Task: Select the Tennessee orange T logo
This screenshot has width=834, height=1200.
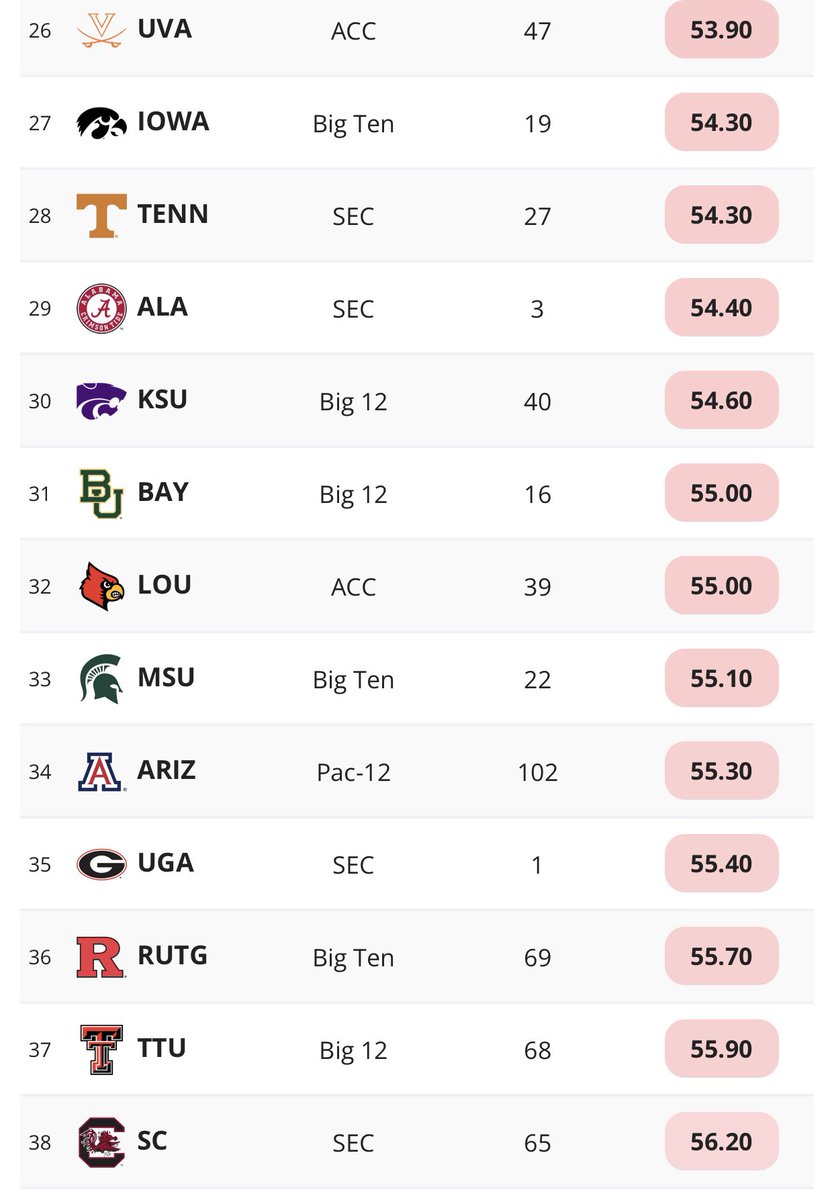Action: [101, 215]
